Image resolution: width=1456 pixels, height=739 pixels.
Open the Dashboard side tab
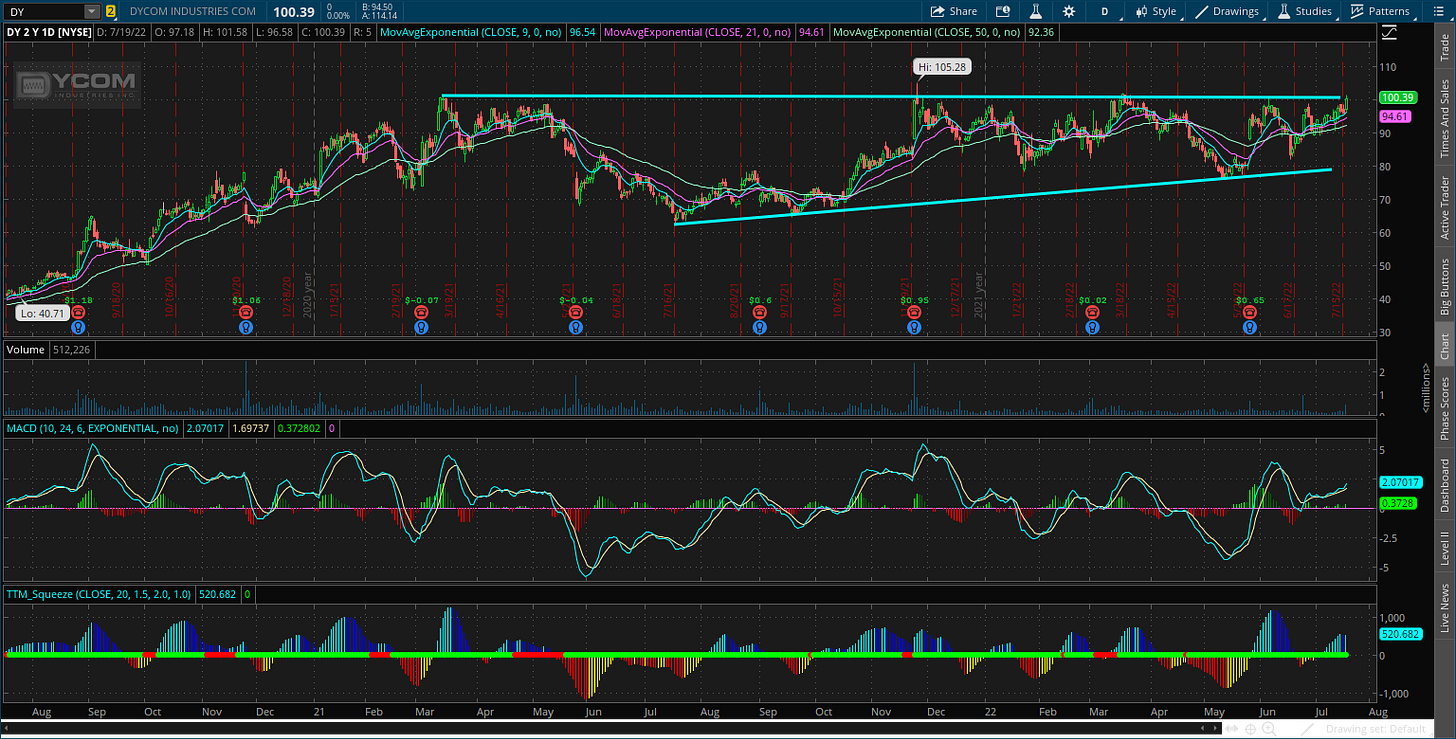coord(1443,485)
